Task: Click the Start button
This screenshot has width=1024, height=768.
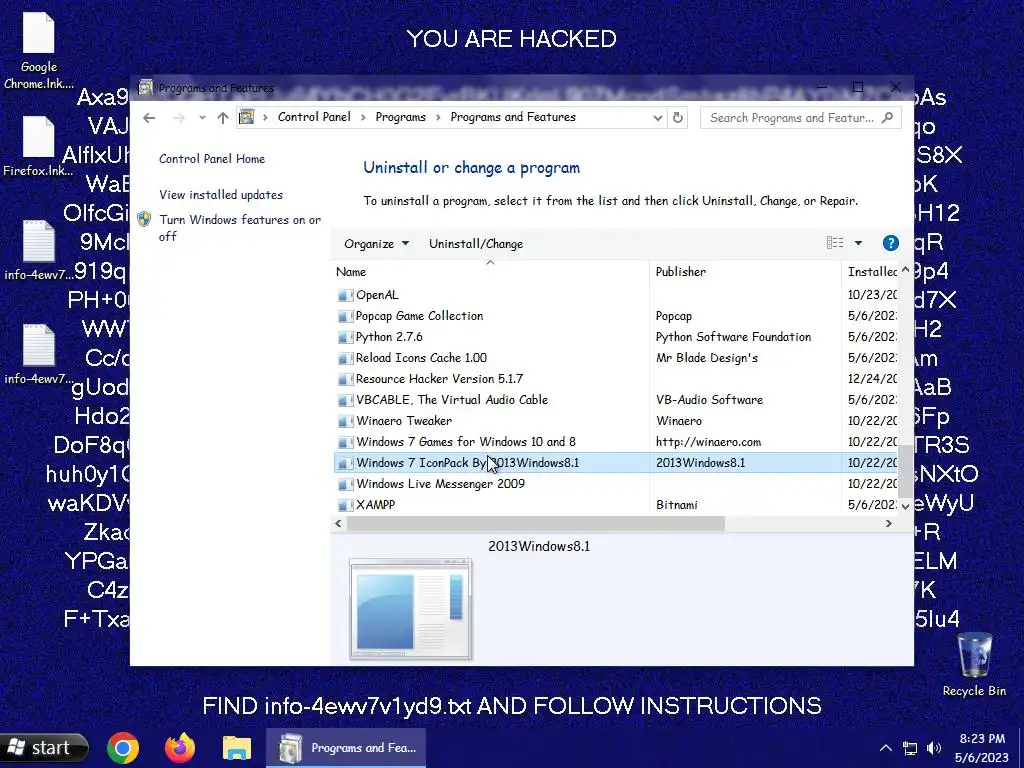Action: coord(43,748)
